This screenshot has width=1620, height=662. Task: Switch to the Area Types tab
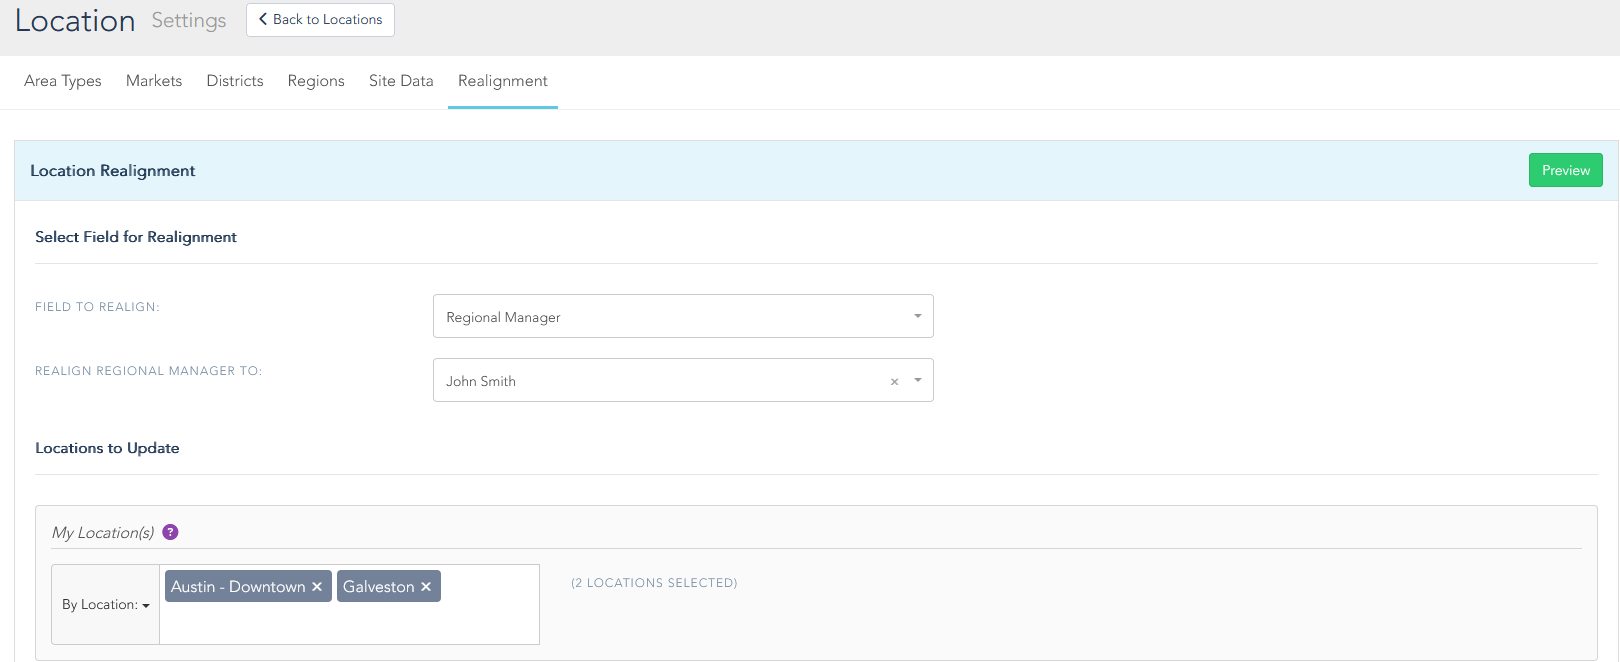(x=63, y=81)
